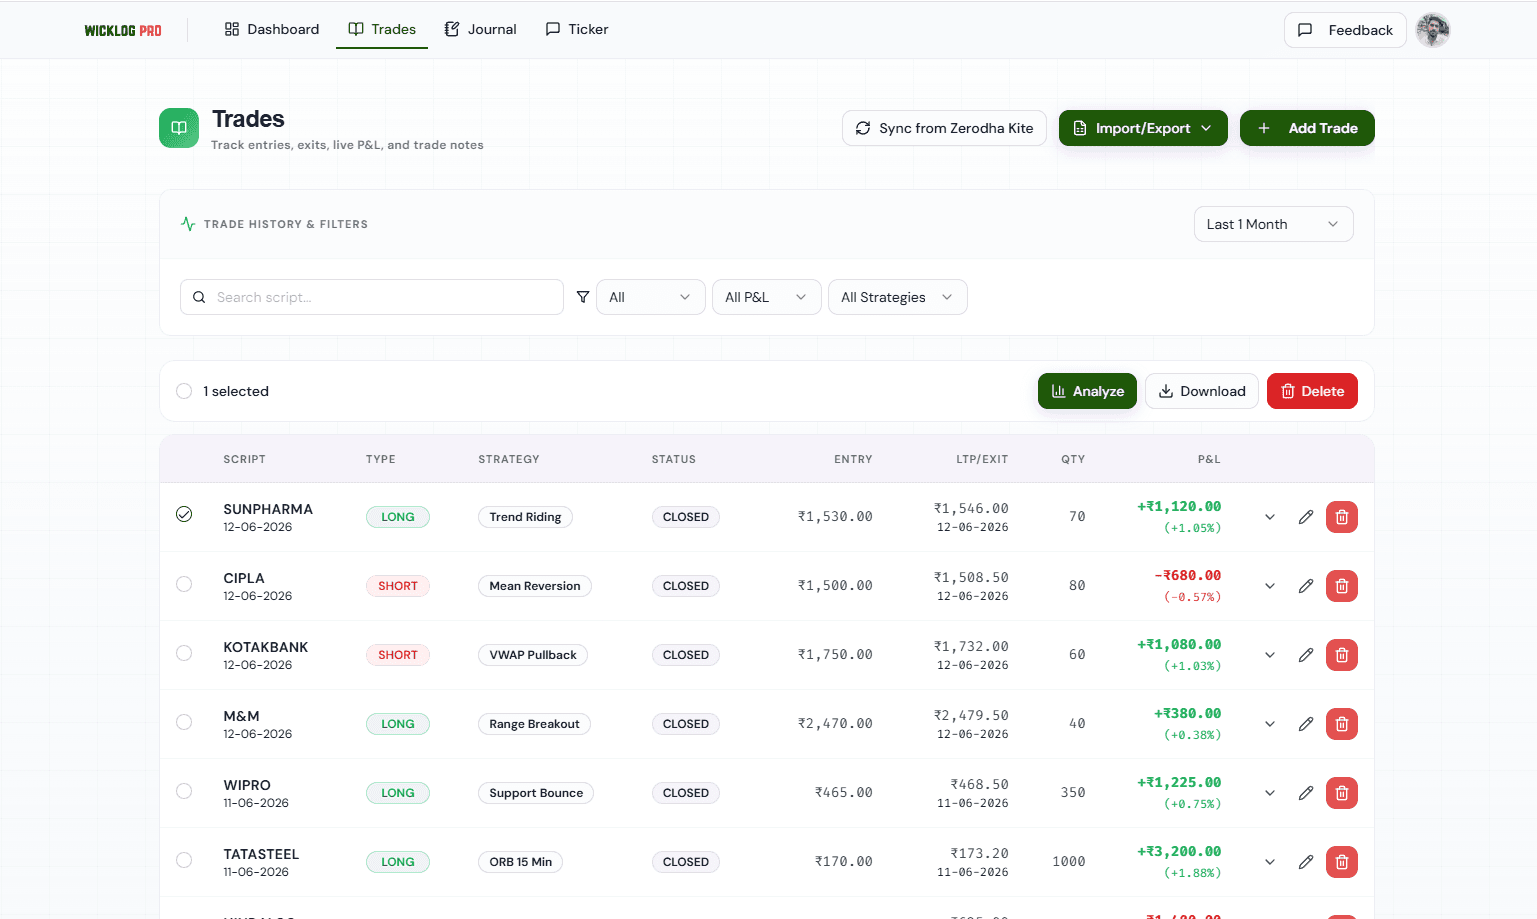Open the All trade type filter dropdown

pyautogui.click(x=650, y=297)
